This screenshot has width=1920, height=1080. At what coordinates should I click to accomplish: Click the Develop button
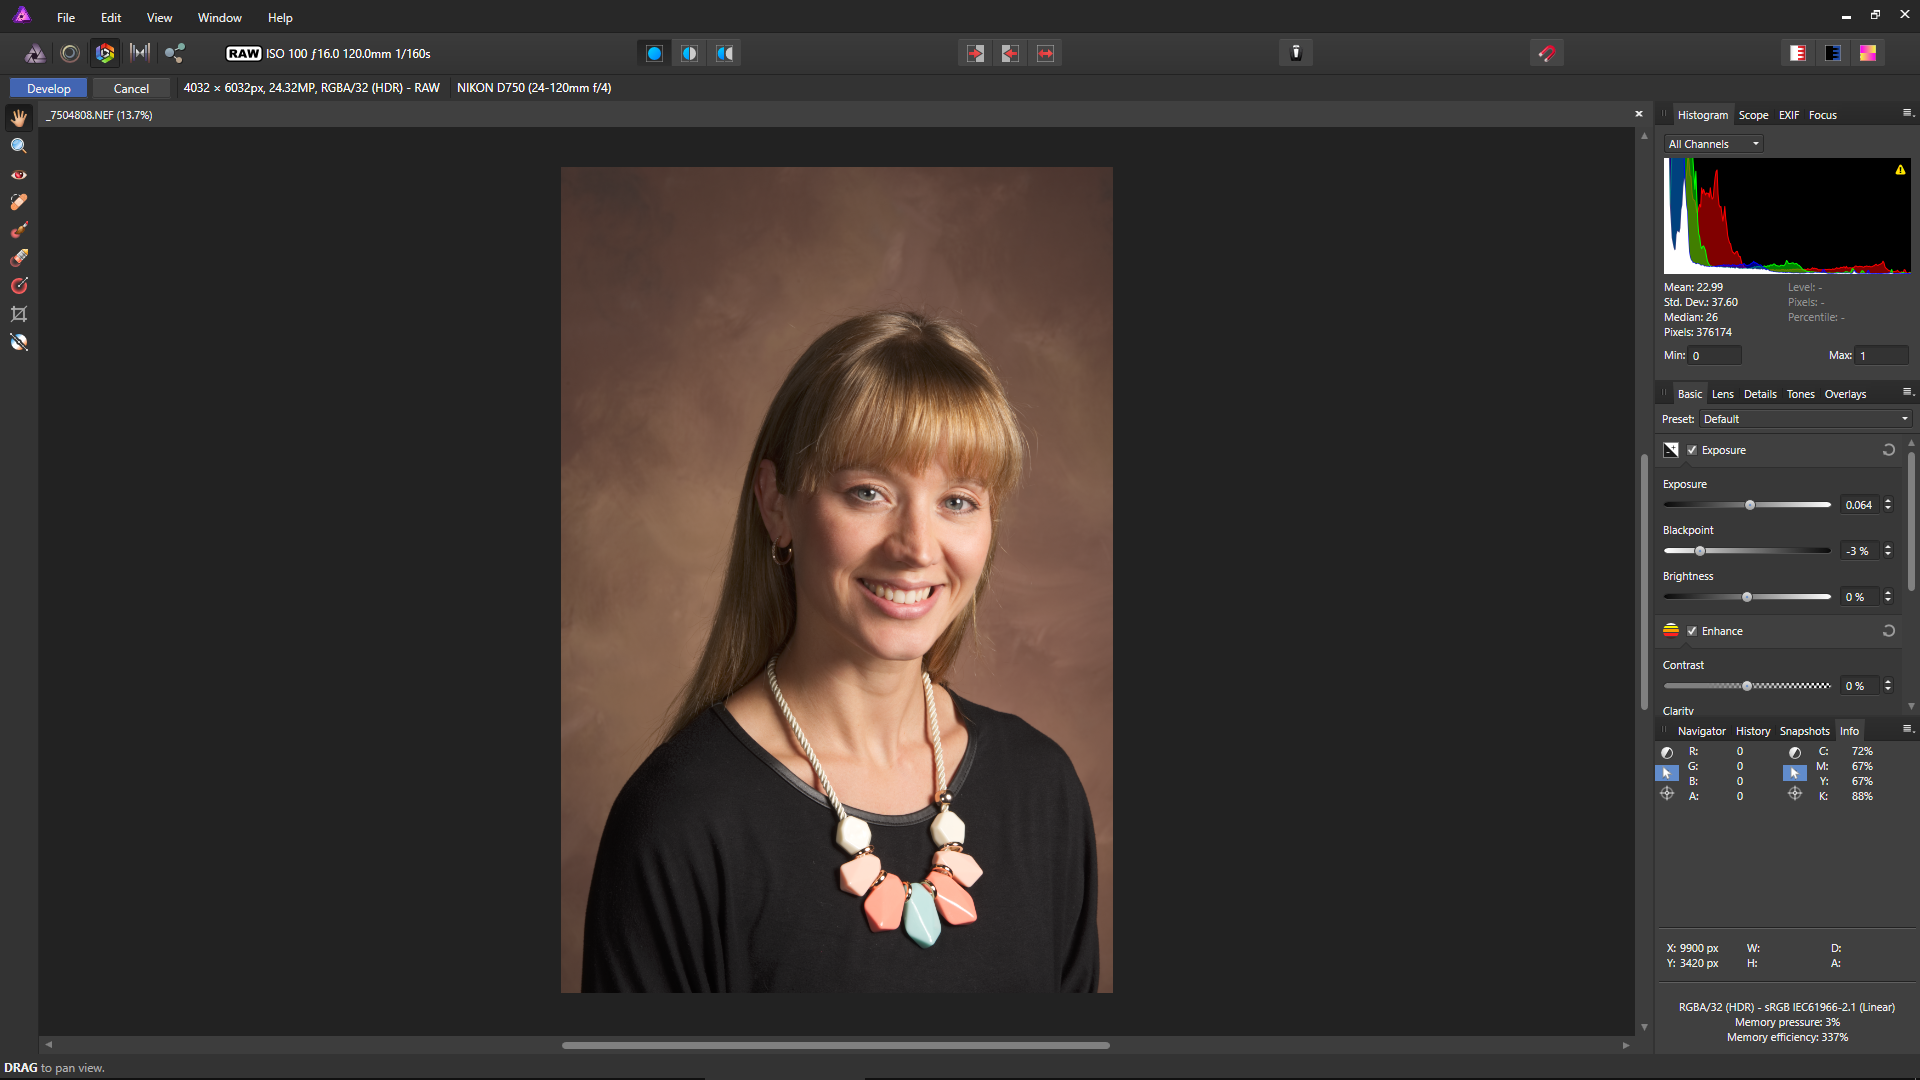coord(48,88)
